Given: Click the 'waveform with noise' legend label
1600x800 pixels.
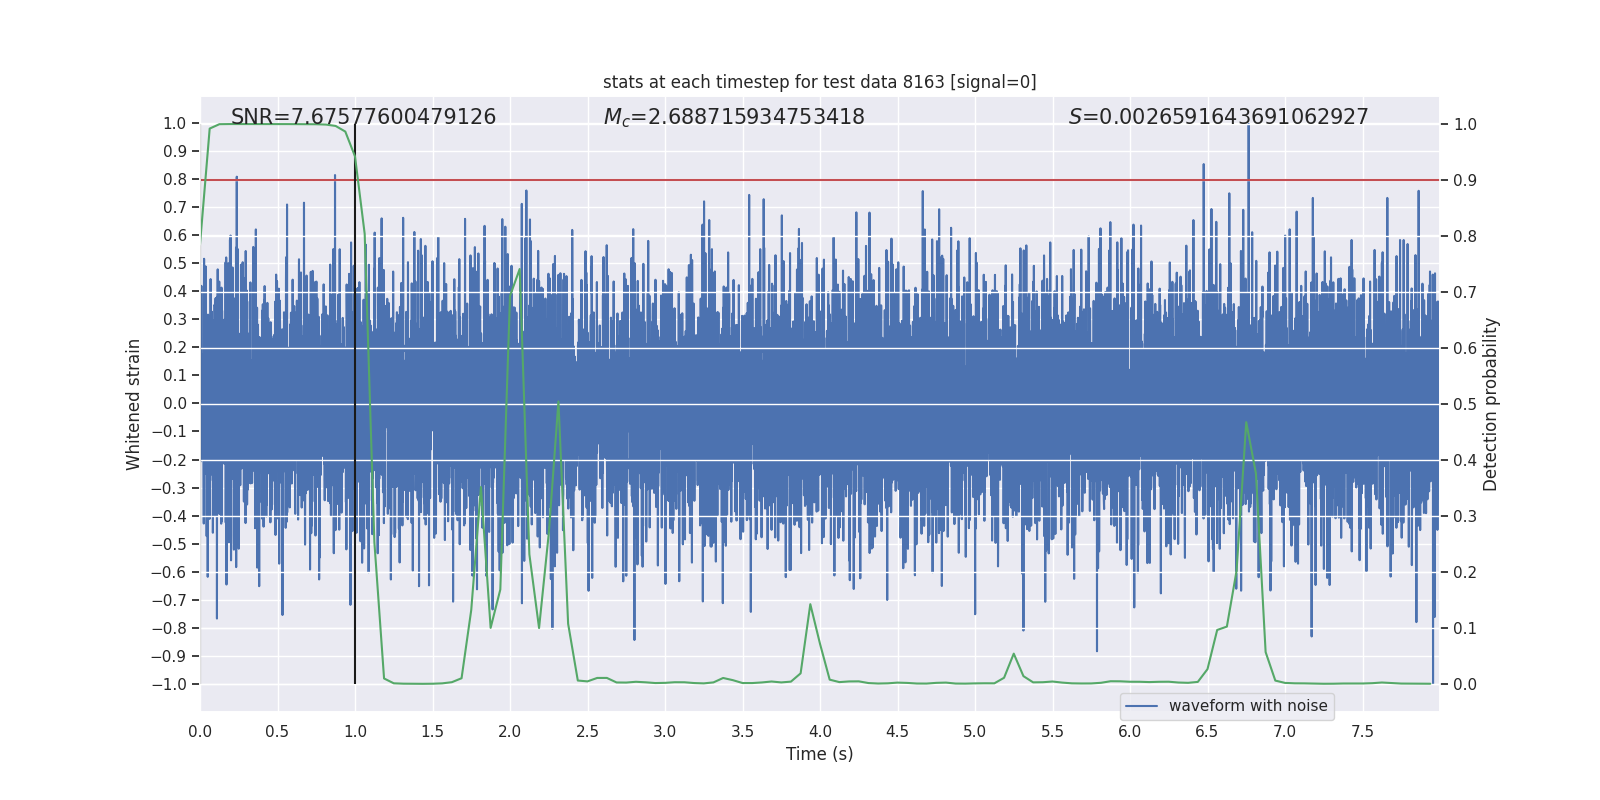Looking at the screenshot, I should 1247,706.
